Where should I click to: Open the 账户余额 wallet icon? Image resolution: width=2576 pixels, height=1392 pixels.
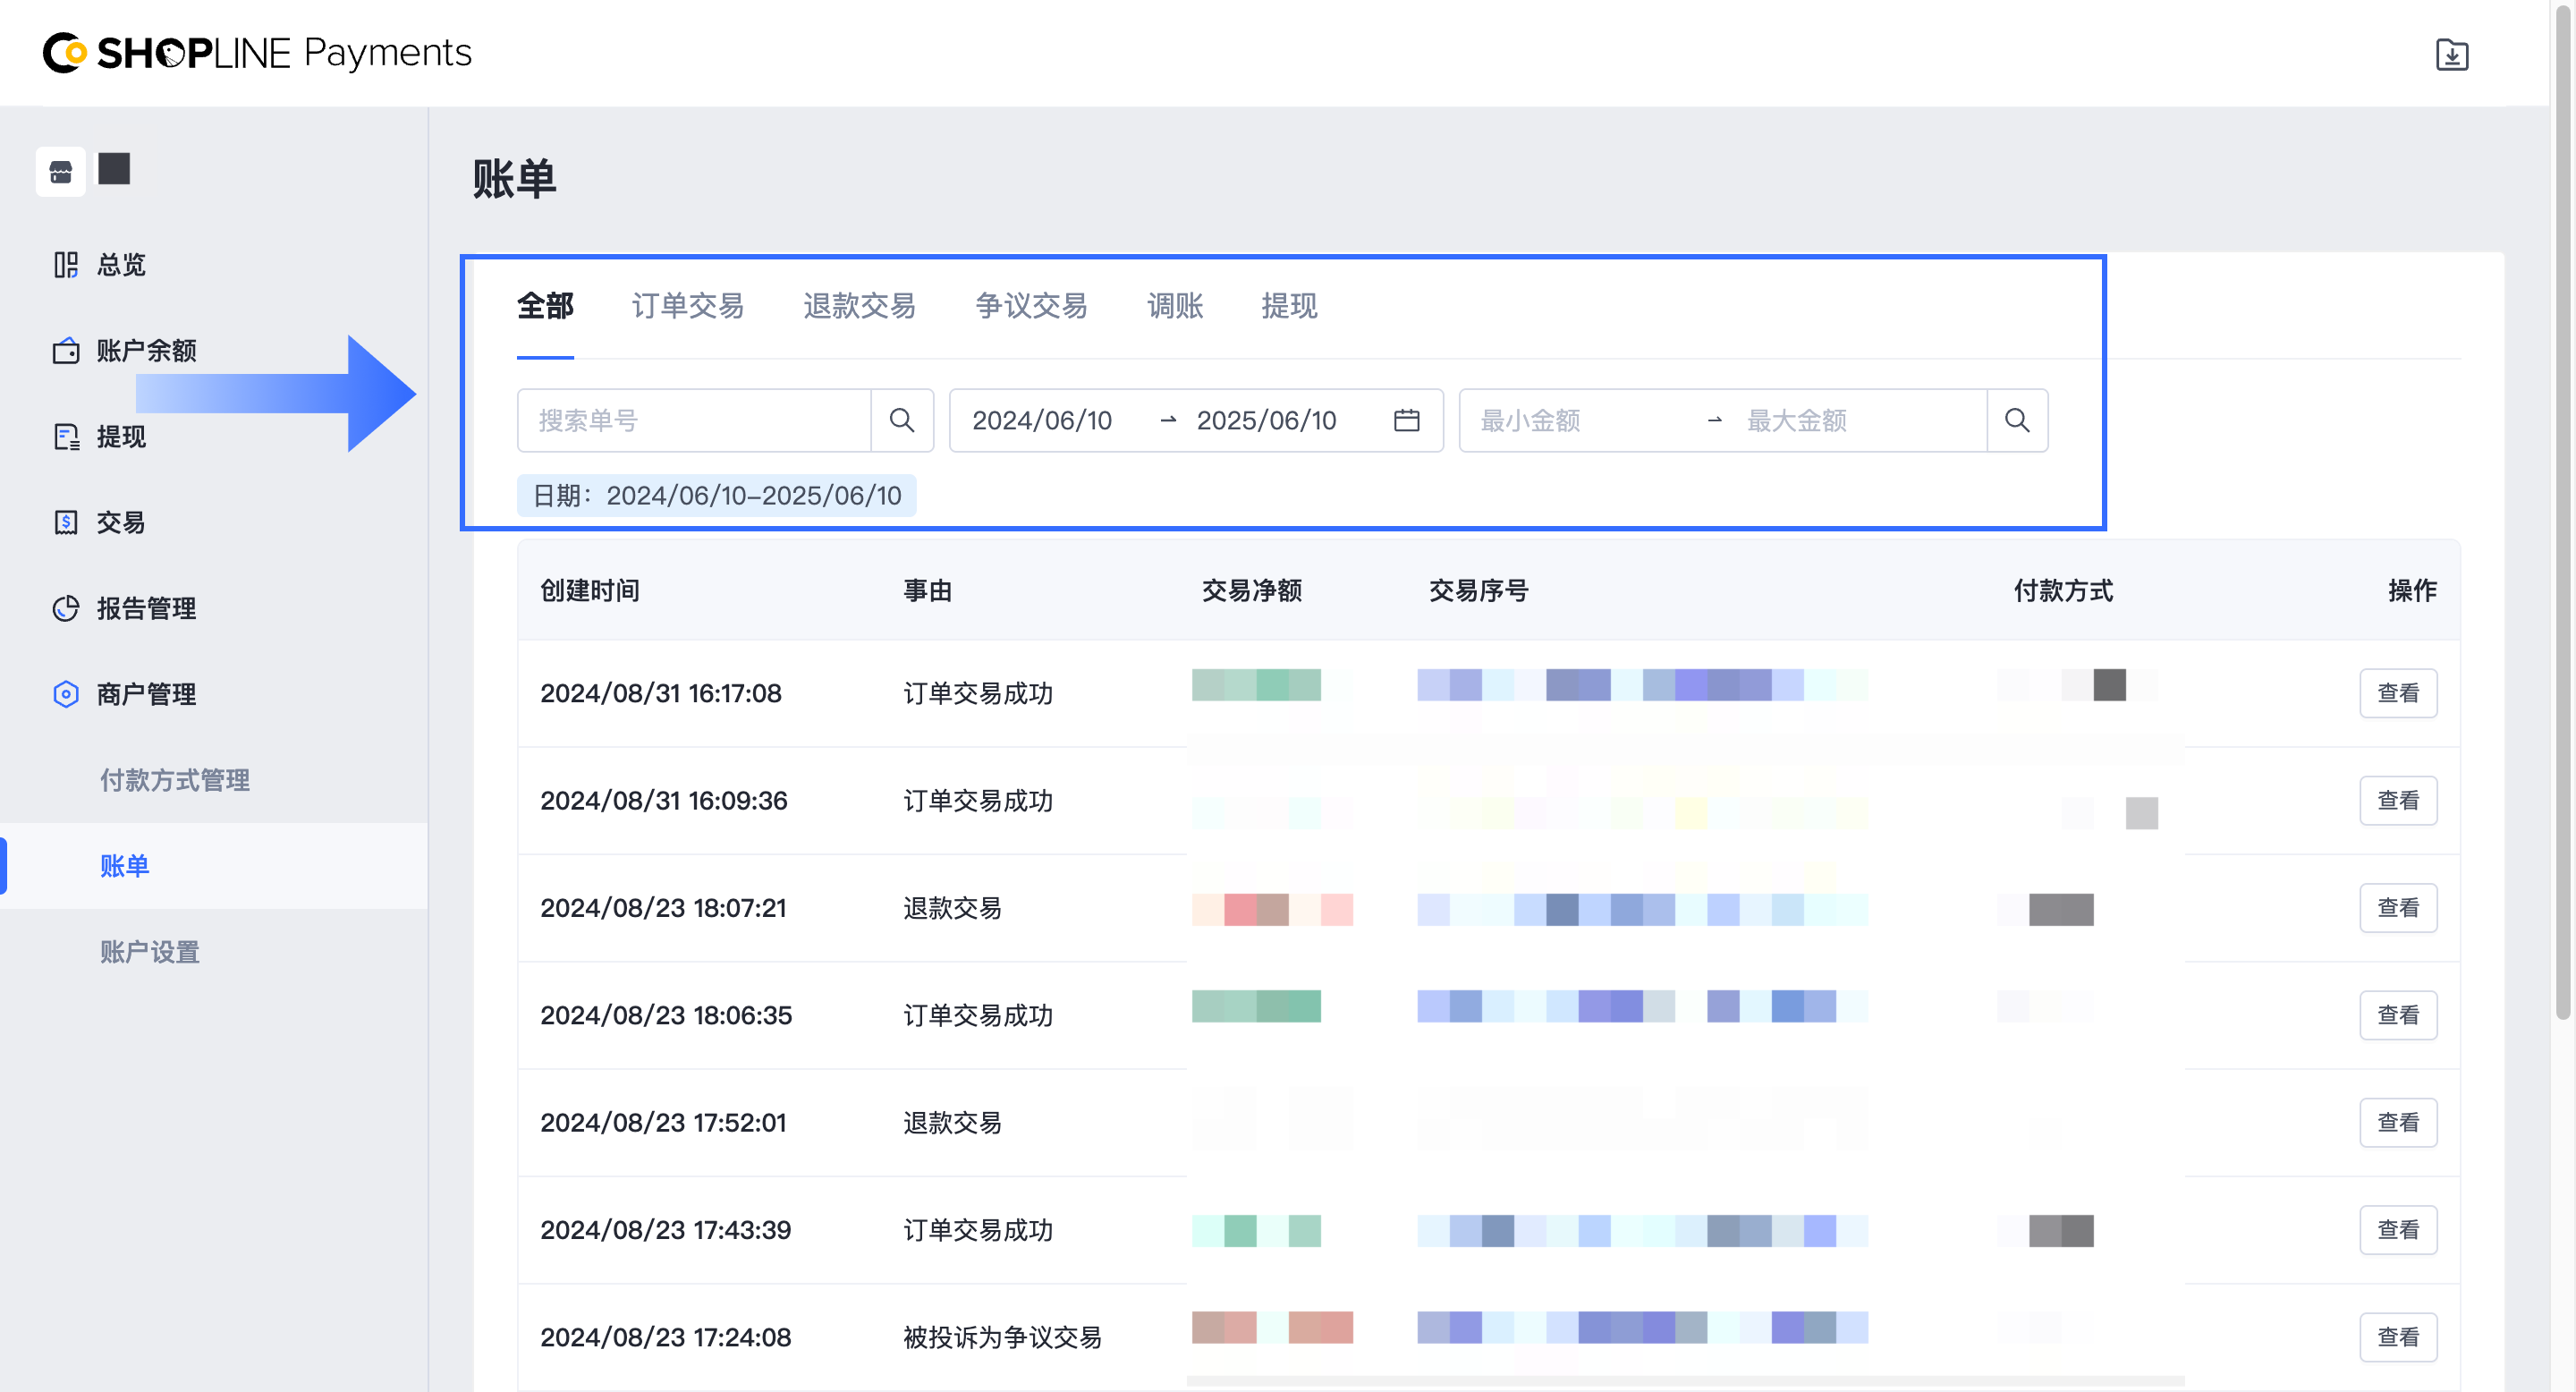click(66, 350)
